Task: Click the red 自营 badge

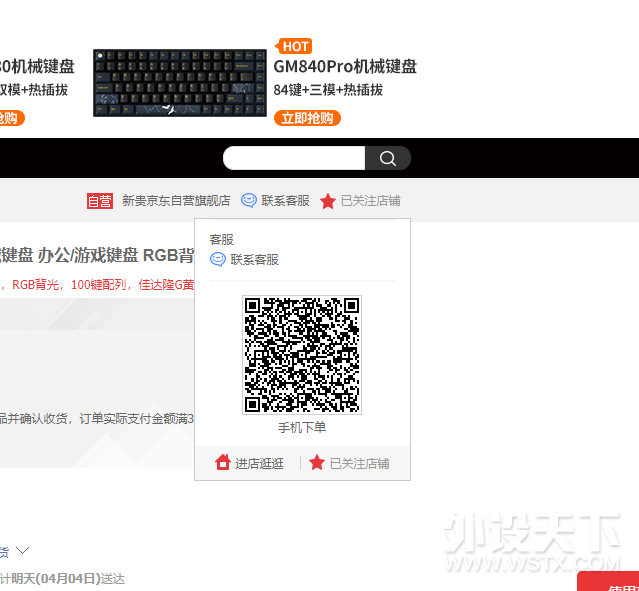Action: (100, 201)
